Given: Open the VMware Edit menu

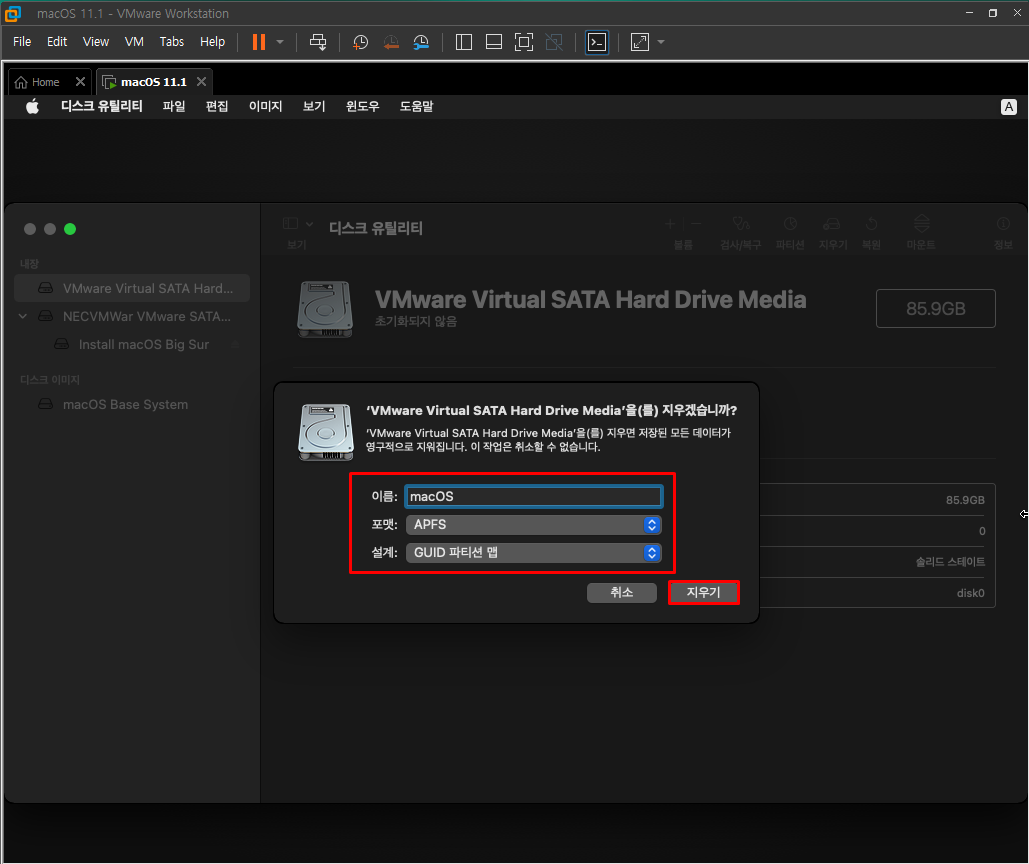Looking at the screenshot, I should tap(57, 41).
